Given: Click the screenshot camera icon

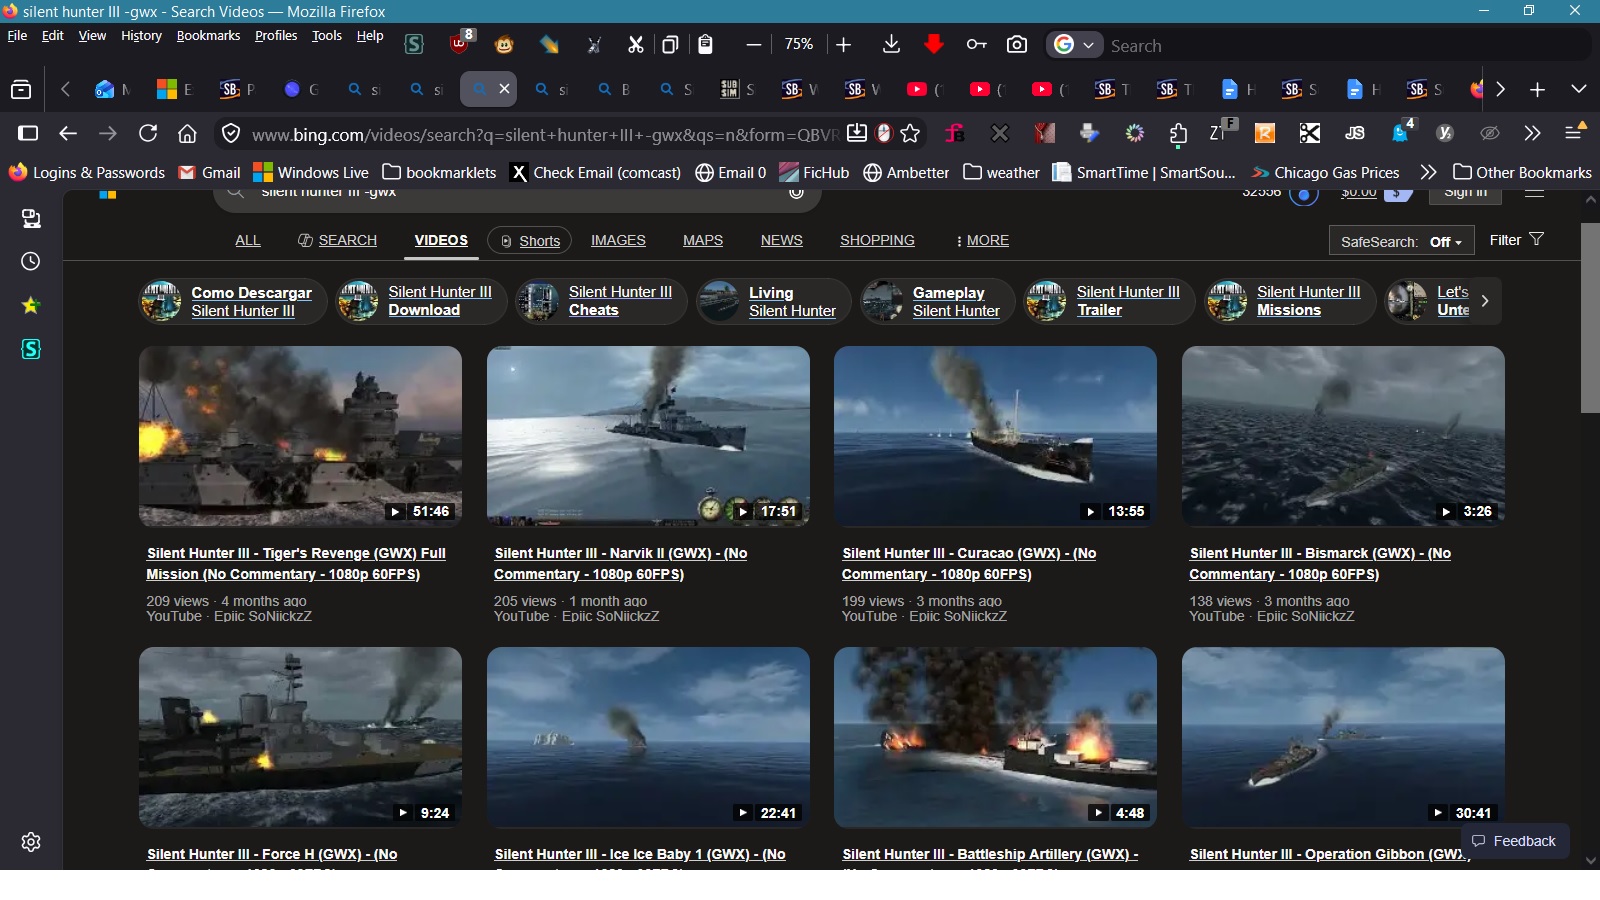Looking at the screenshot, I should (1017, 44).
